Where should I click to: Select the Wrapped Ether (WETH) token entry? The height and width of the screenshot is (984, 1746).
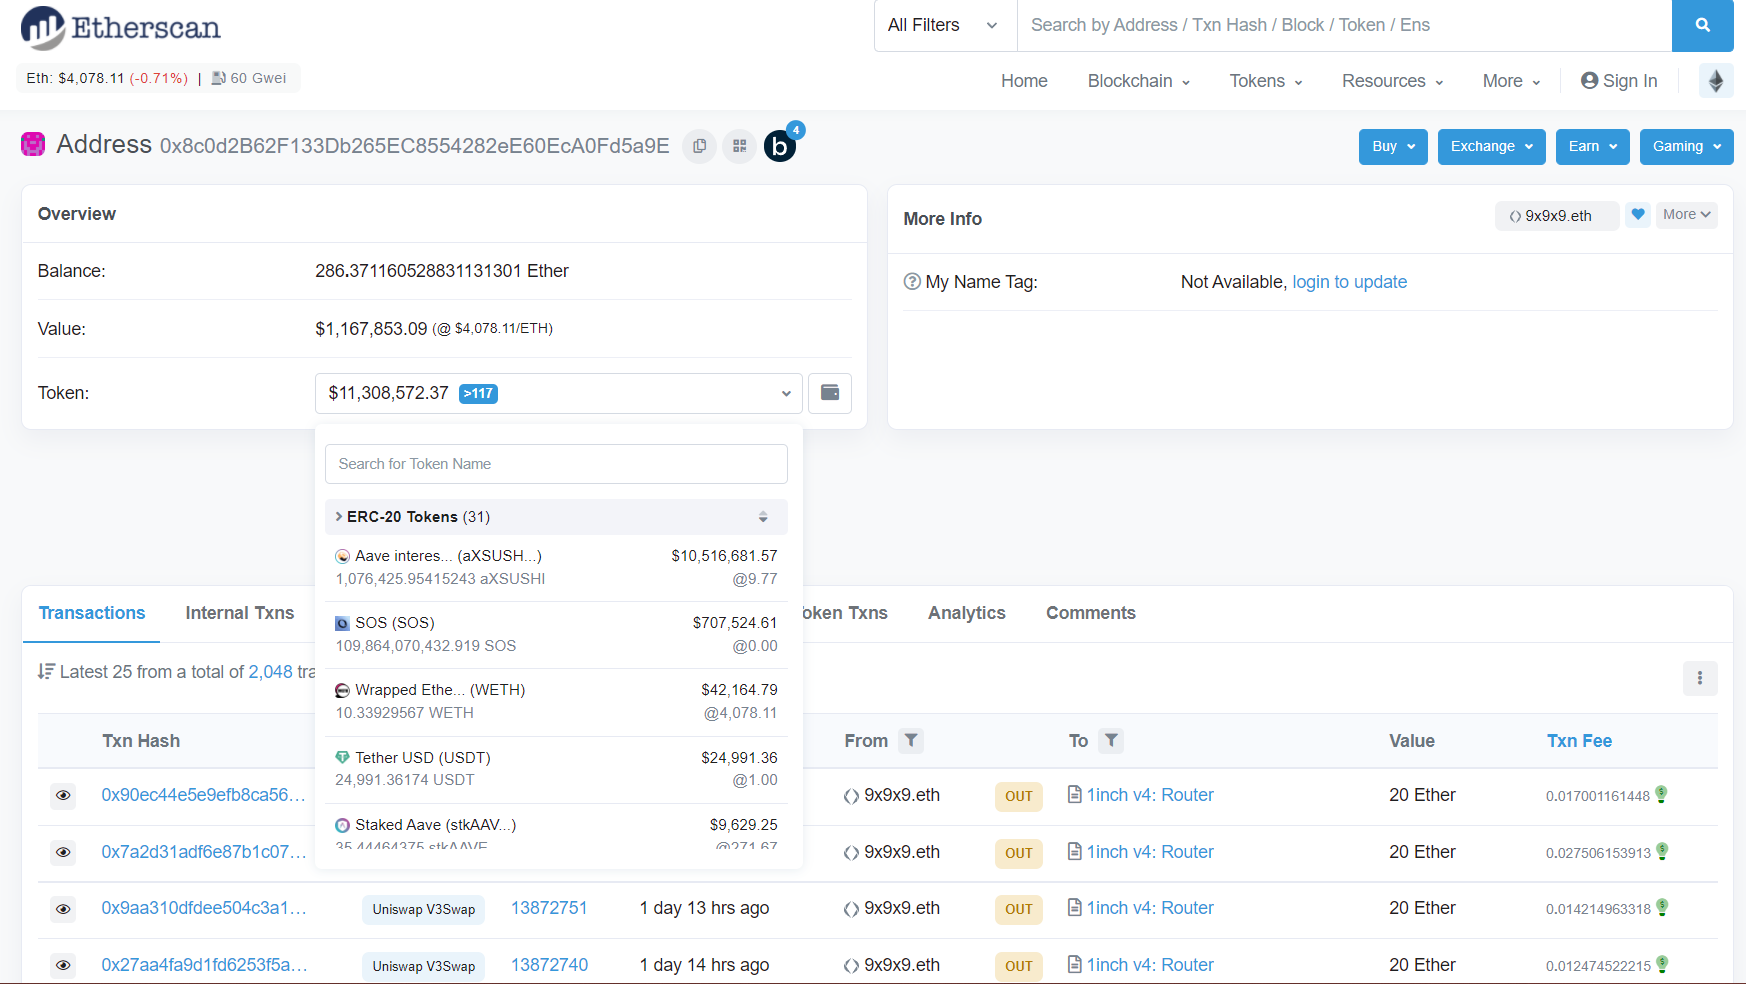[556, 701]
